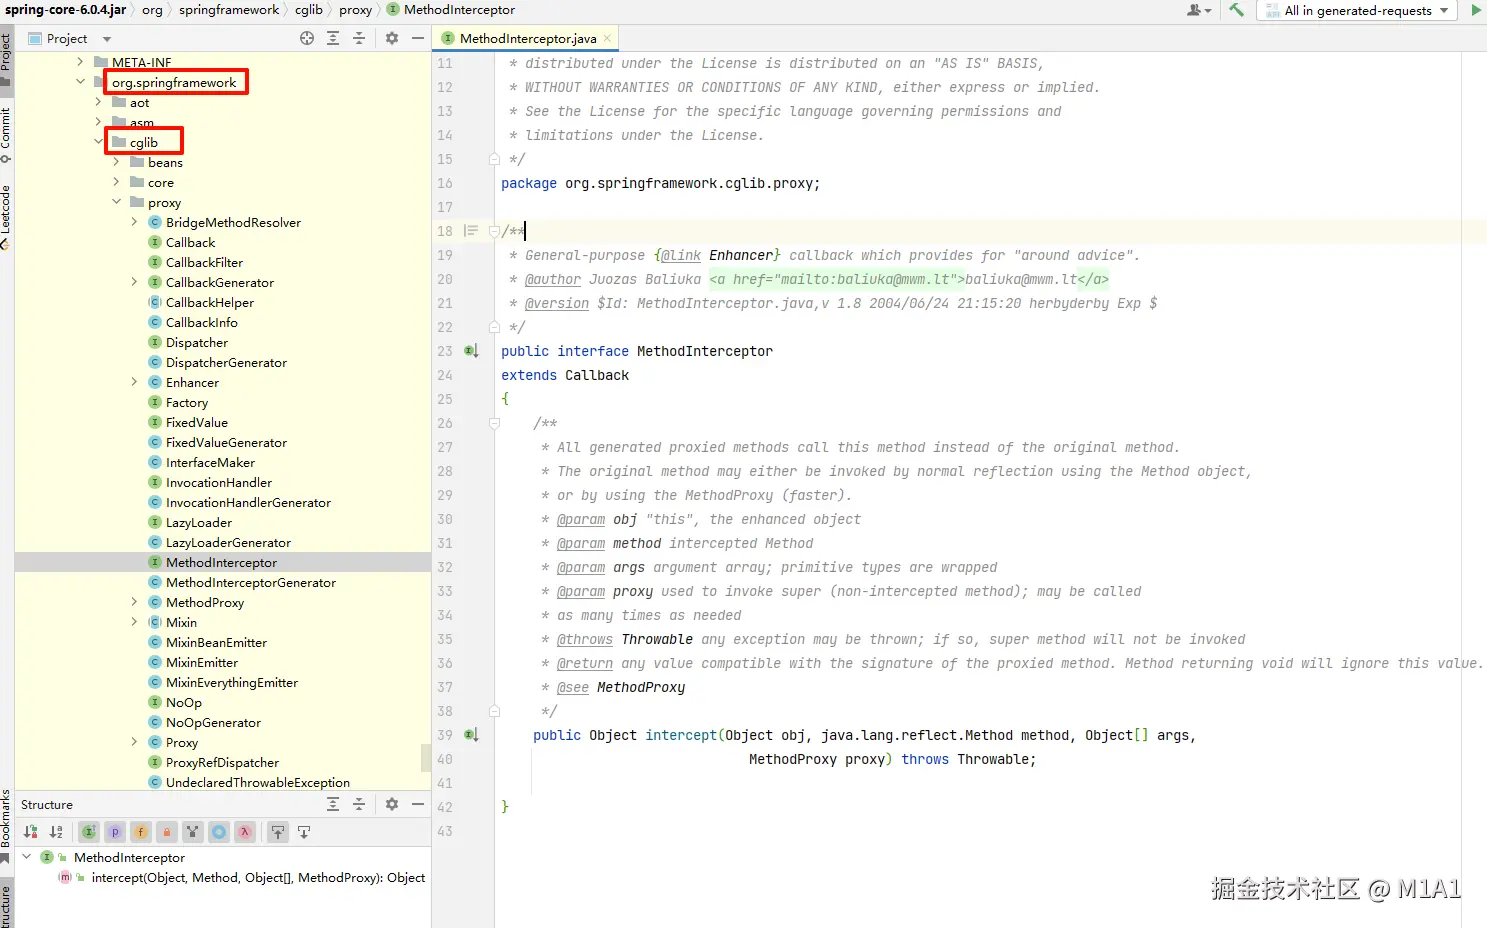Click the implemented-method gutter icon on line 39
The height and width of the screenshot is (928, 1487).
pyautogui.click(x=471, y=735)
